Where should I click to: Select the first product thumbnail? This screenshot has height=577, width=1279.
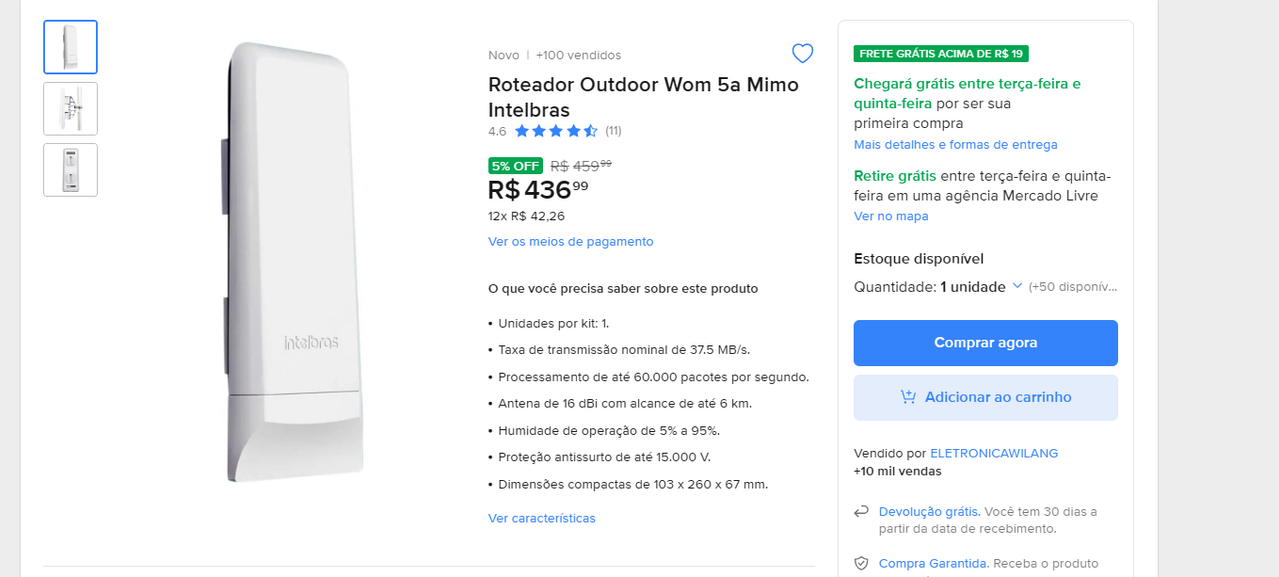(70, 47)
